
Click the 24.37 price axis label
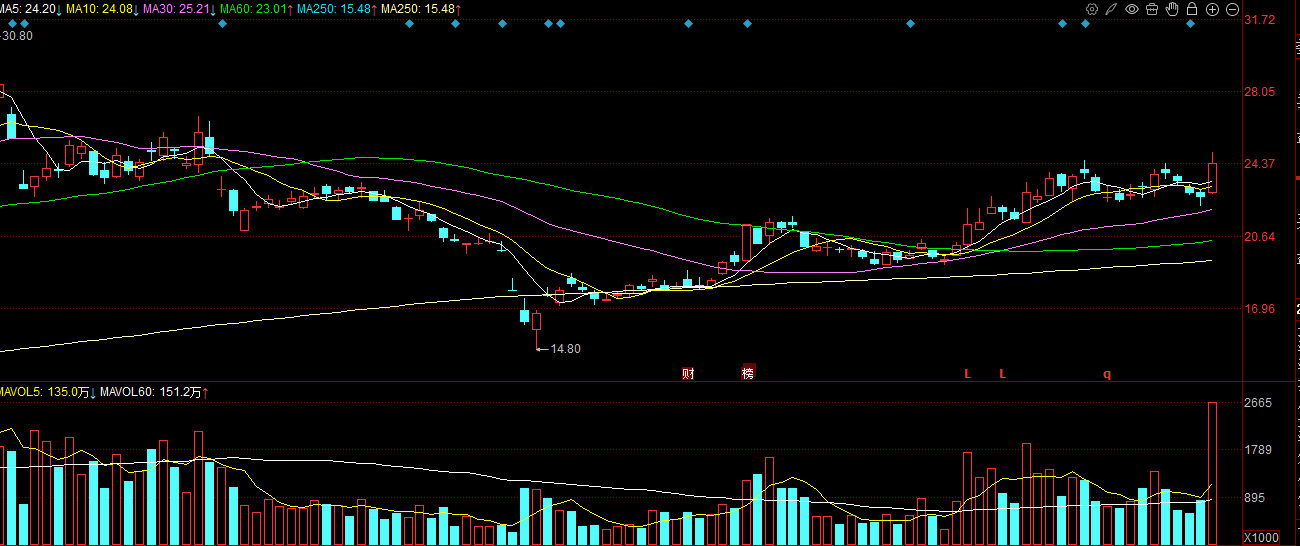tap(1259, 164)
